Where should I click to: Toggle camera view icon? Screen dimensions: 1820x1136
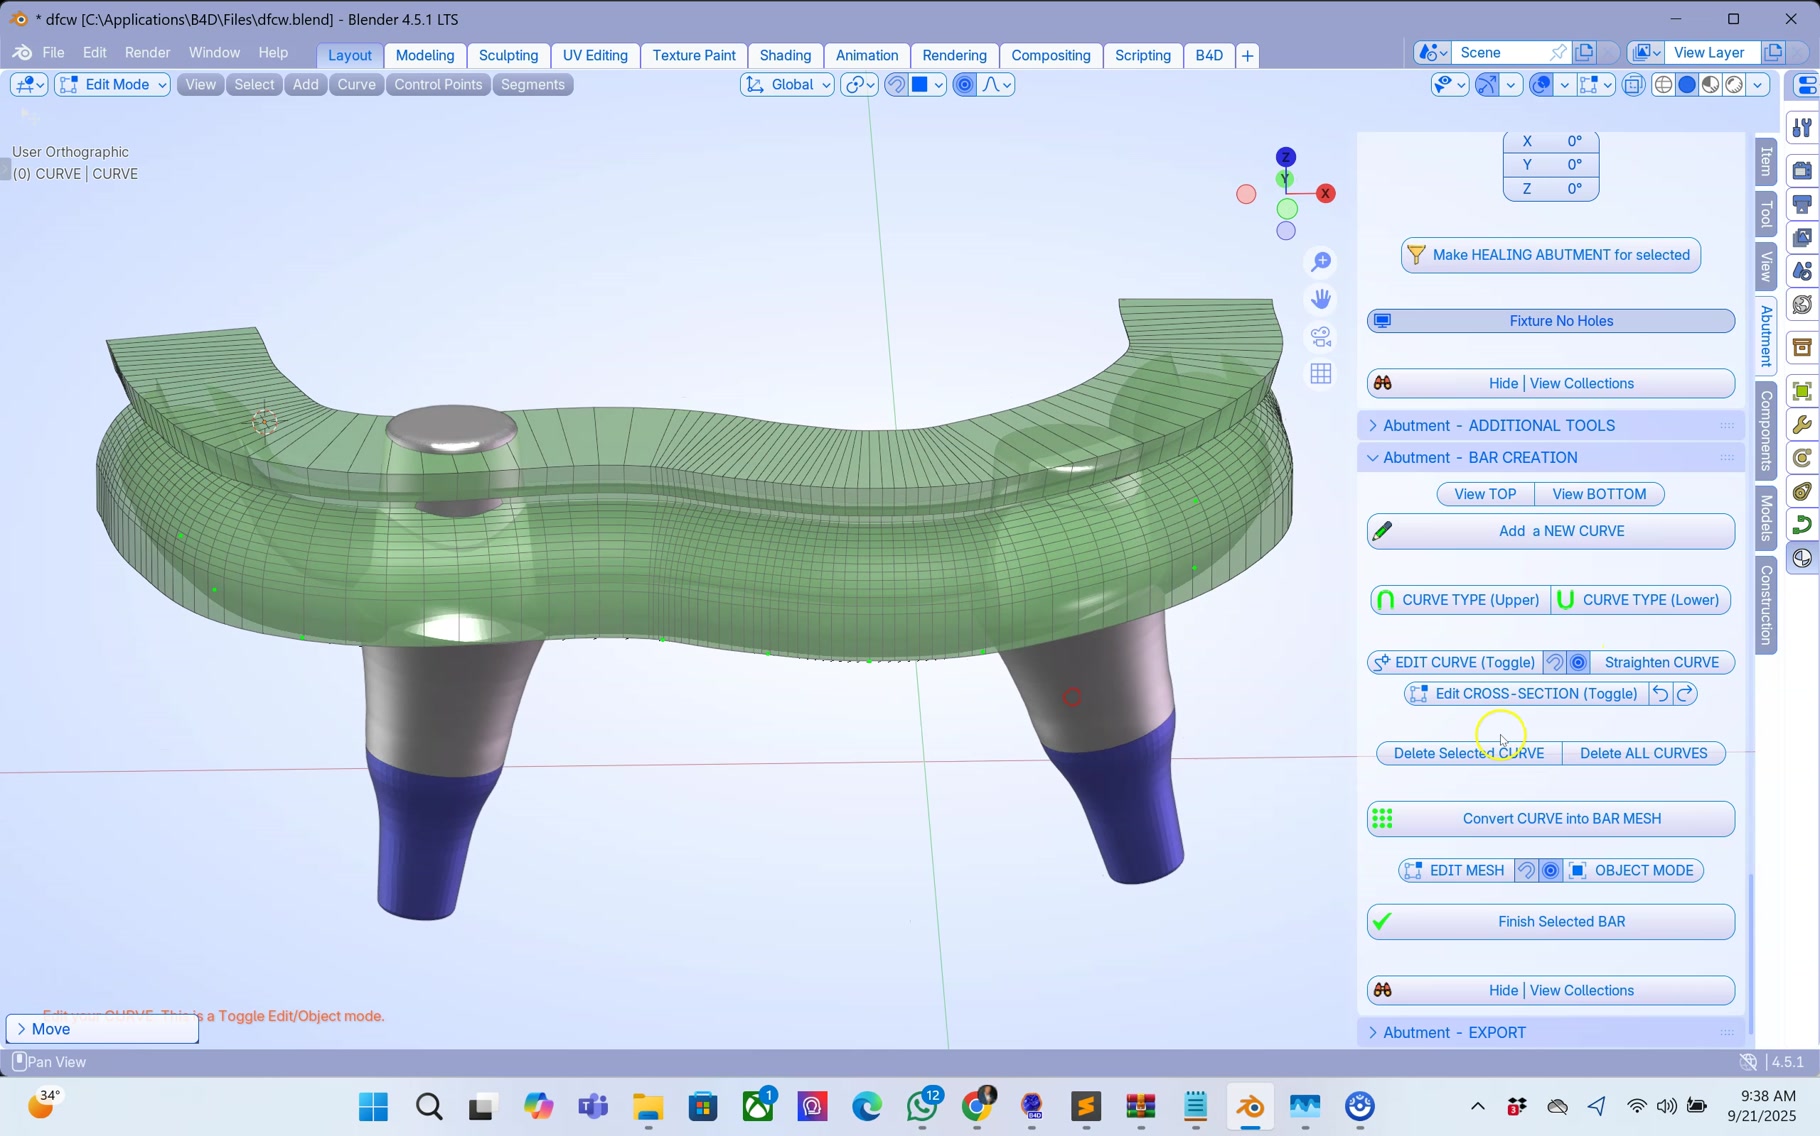point(1321,337)
